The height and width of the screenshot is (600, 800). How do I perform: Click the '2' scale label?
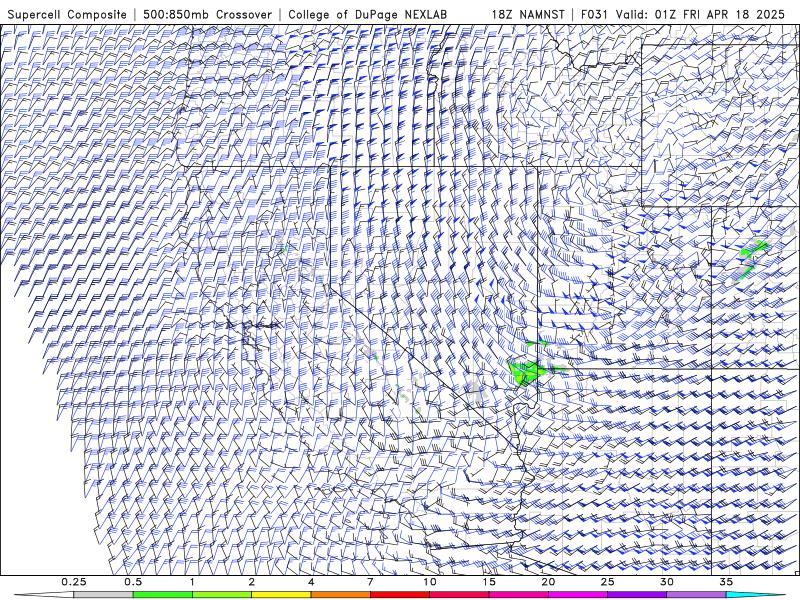point(252,582)
